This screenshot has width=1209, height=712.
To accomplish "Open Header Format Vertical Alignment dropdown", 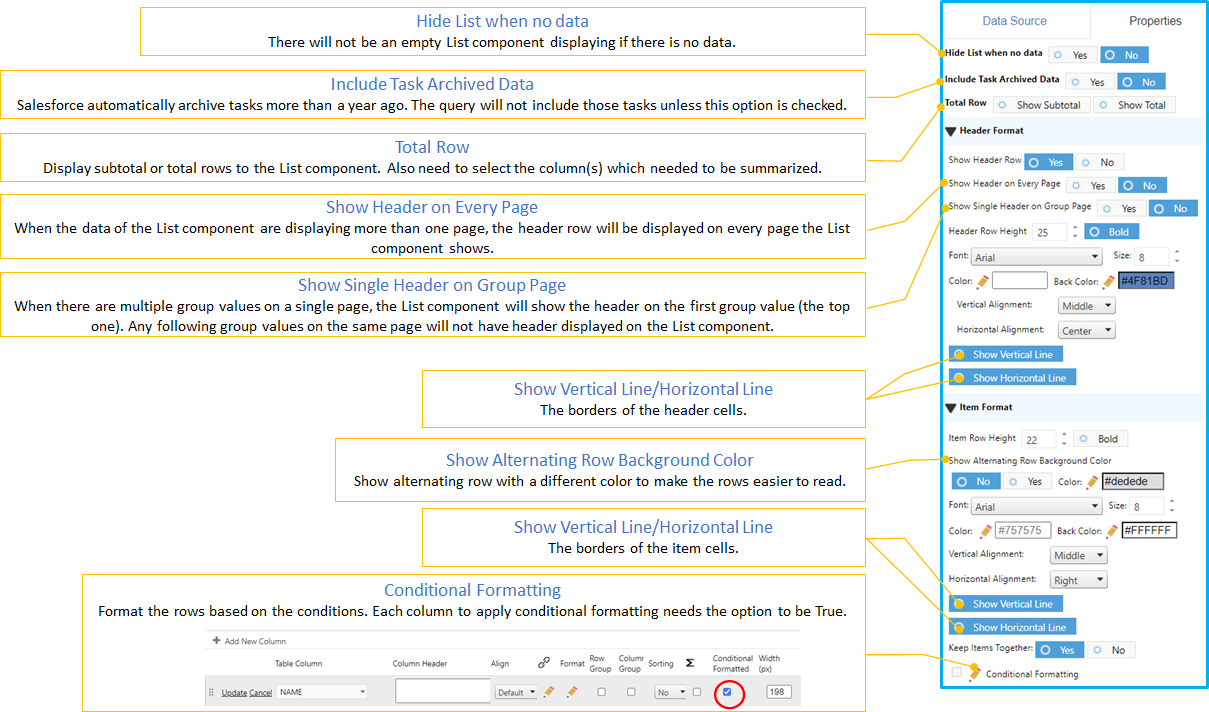I will click(1086, 306).
